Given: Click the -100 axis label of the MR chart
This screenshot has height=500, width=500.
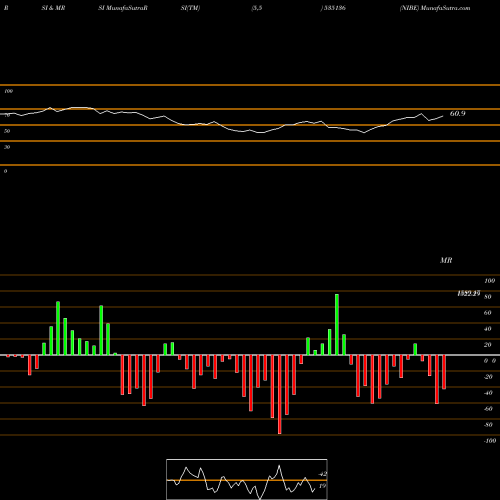Looking at the screenshot, I should click(x=490, y=441).
